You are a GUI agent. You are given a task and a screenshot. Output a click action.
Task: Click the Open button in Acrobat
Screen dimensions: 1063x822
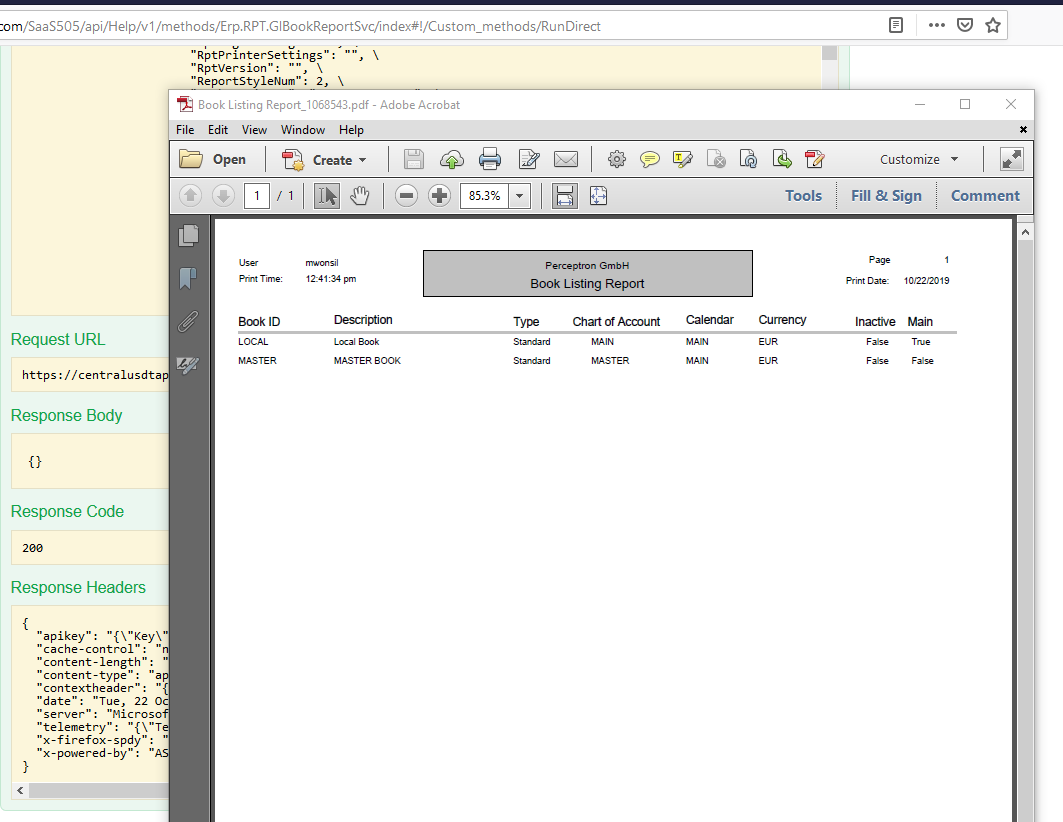point(215,159)
